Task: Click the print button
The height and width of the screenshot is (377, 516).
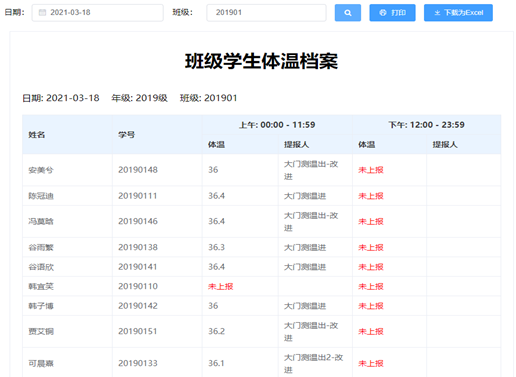Action: pos(392,13)
